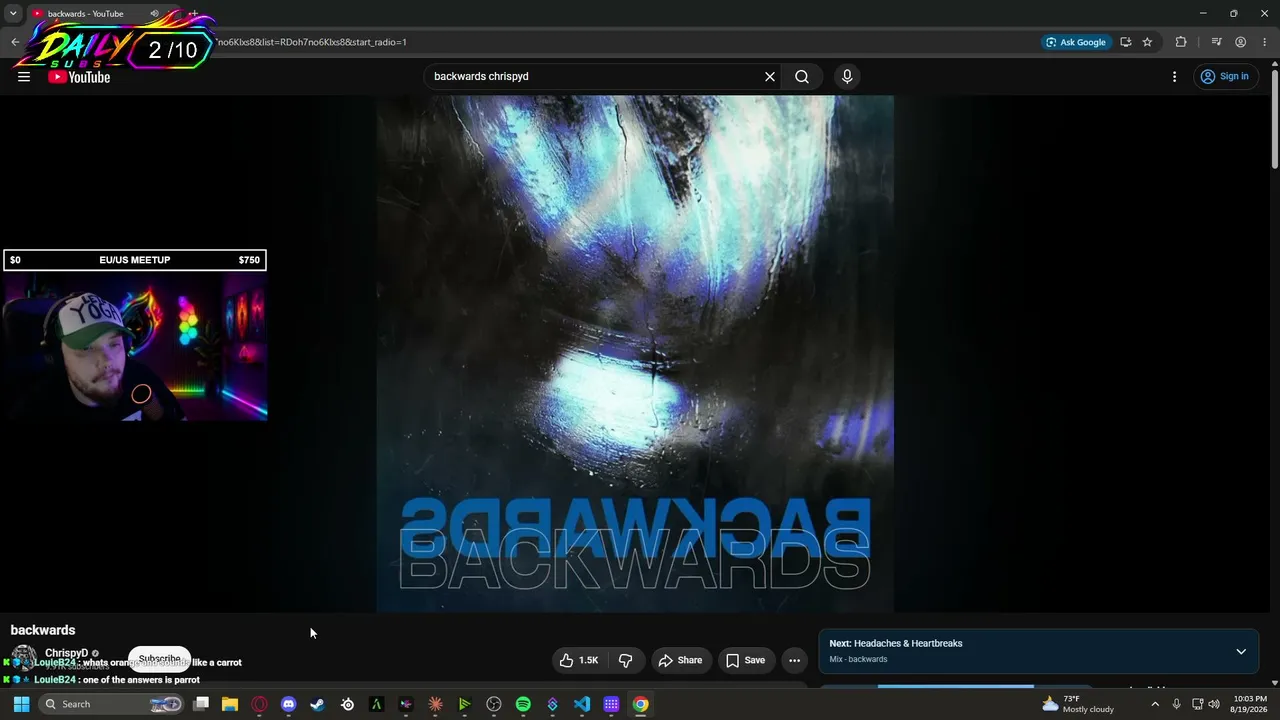Image resolution: width=1280 pixels, height=720 pixels.
Task: Bookmark this tab with the star
Action: 1147,42
